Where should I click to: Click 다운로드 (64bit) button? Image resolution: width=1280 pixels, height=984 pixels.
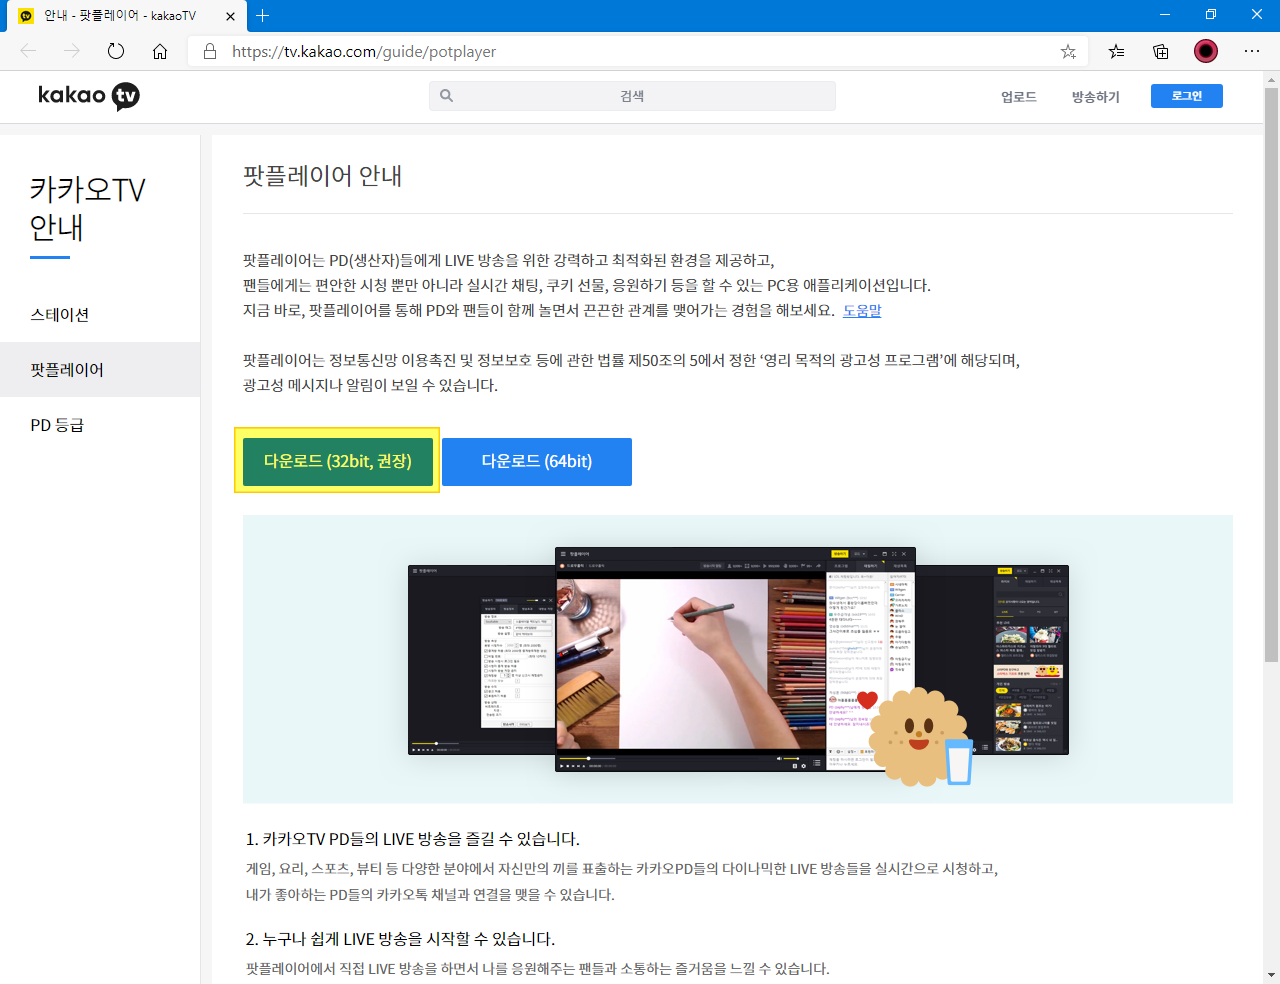pyautogui.click(x=537, y=461)
